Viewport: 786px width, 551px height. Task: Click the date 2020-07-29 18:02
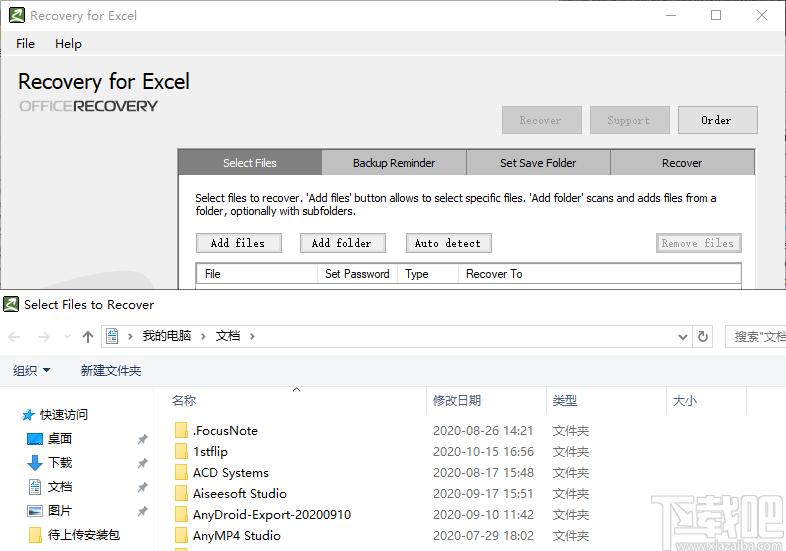click(483, 536)
